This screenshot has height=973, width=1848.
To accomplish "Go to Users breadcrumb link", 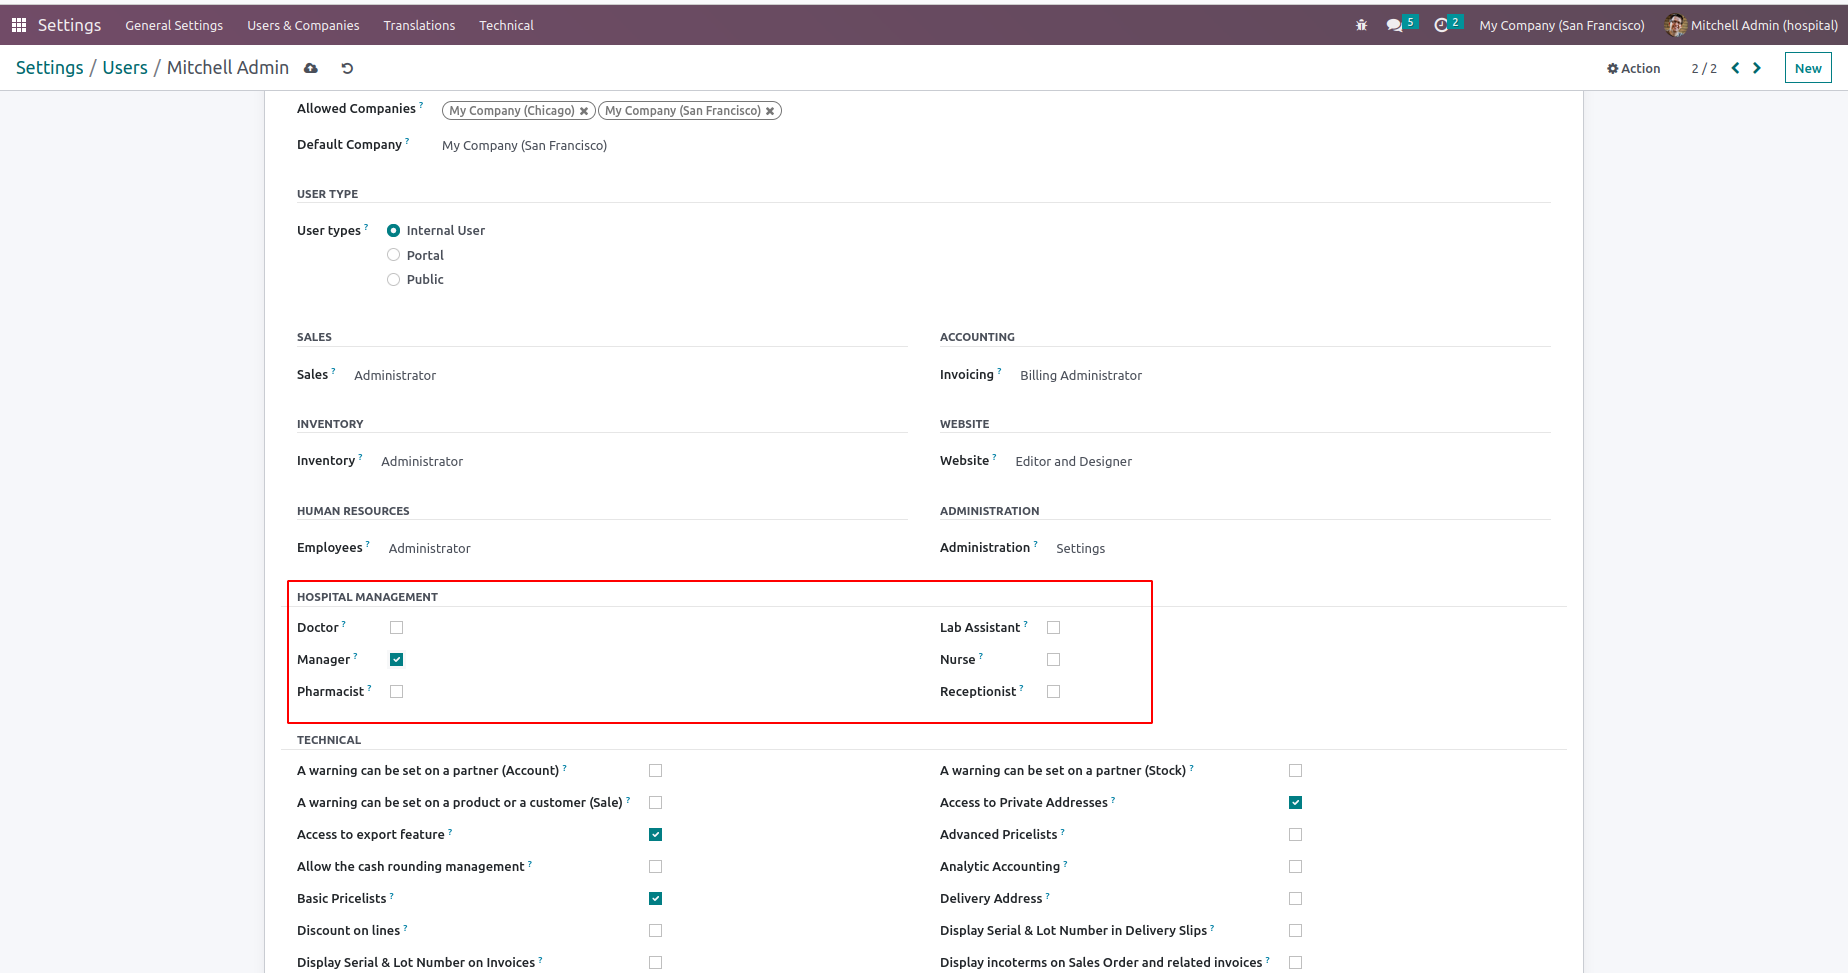I will pos(125,68).
